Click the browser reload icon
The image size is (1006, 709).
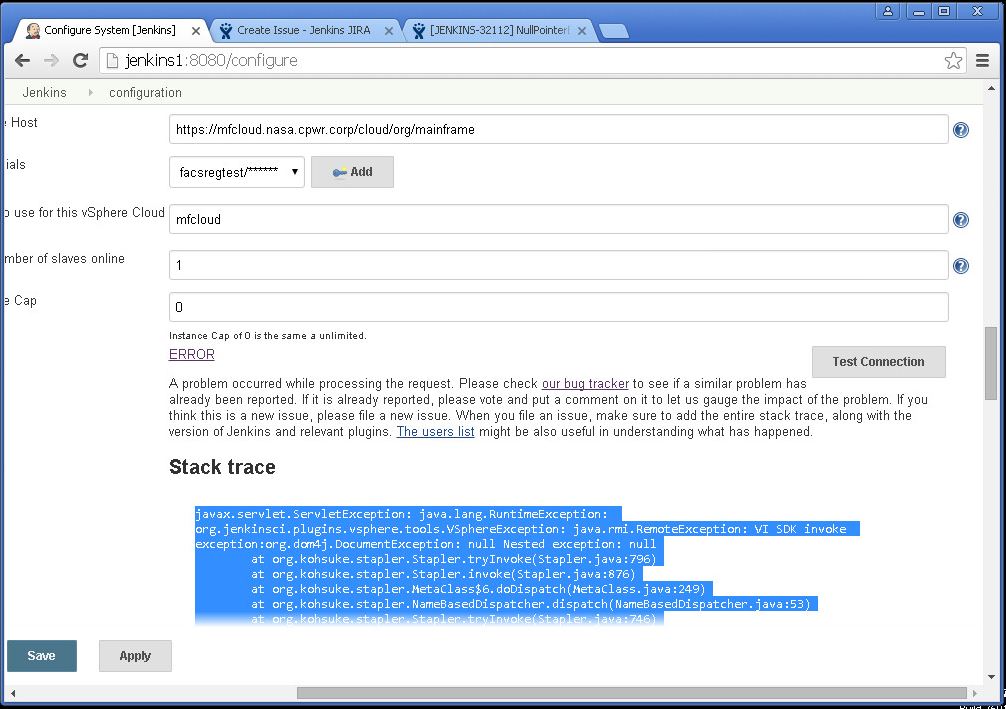pyautogui.click(x=82, y=61)
